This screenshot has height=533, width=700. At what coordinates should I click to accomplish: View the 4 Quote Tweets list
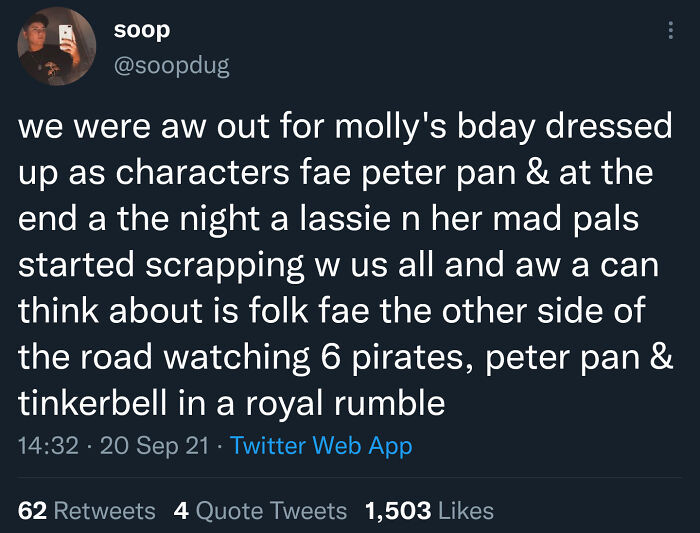click(x=260, y=511)
